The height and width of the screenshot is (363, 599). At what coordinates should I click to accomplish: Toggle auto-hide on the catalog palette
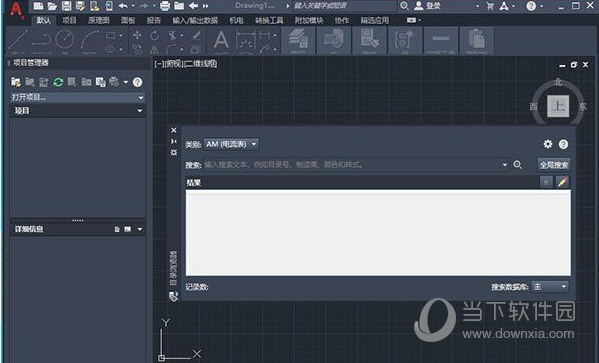174,141
